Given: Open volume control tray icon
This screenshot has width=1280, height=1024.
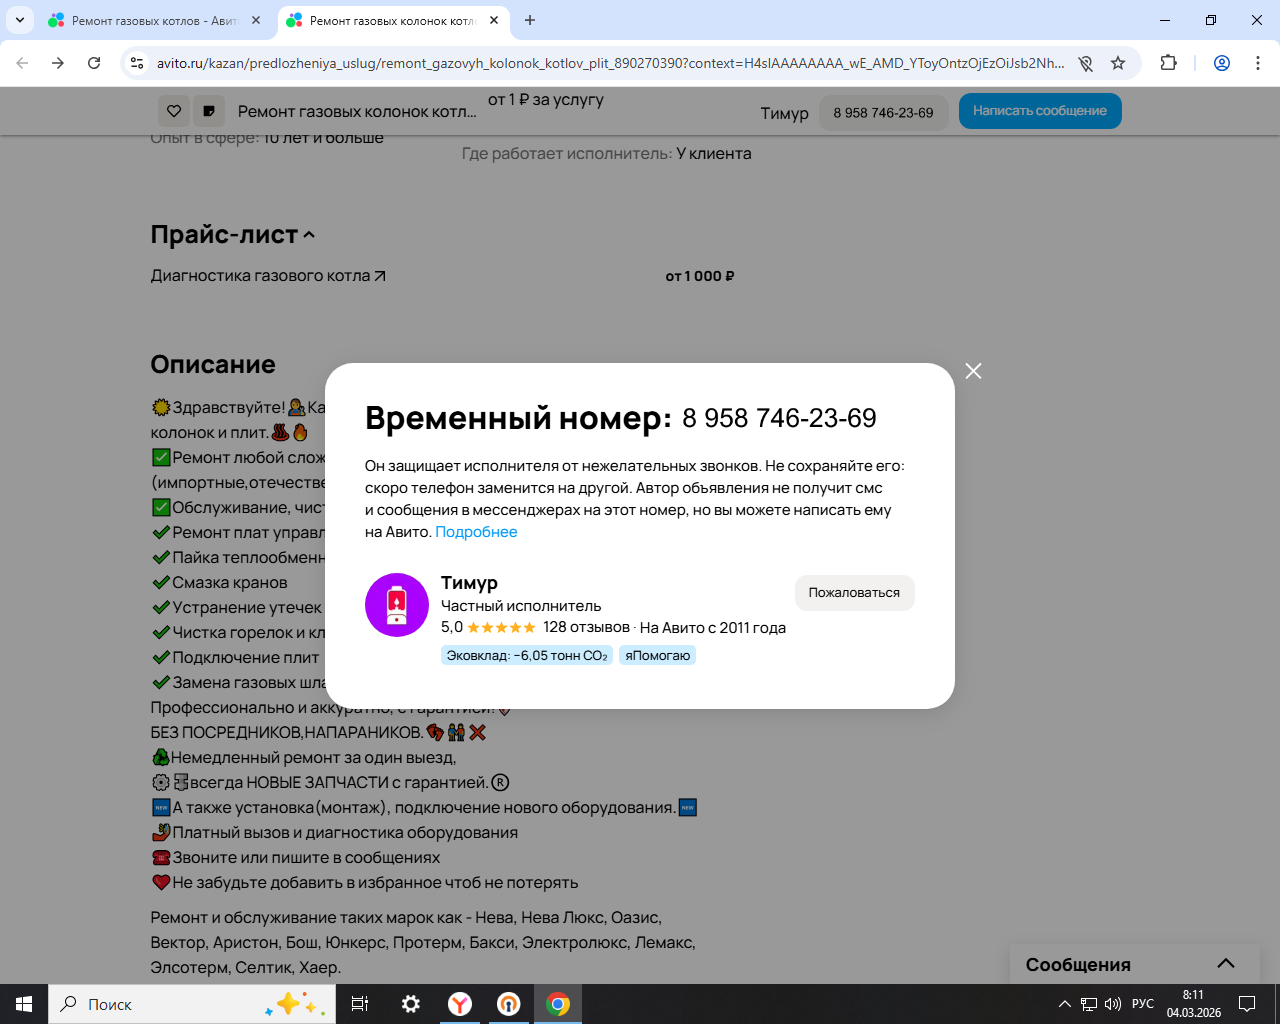Looking at the screenshot, I should point(1113,1004).
